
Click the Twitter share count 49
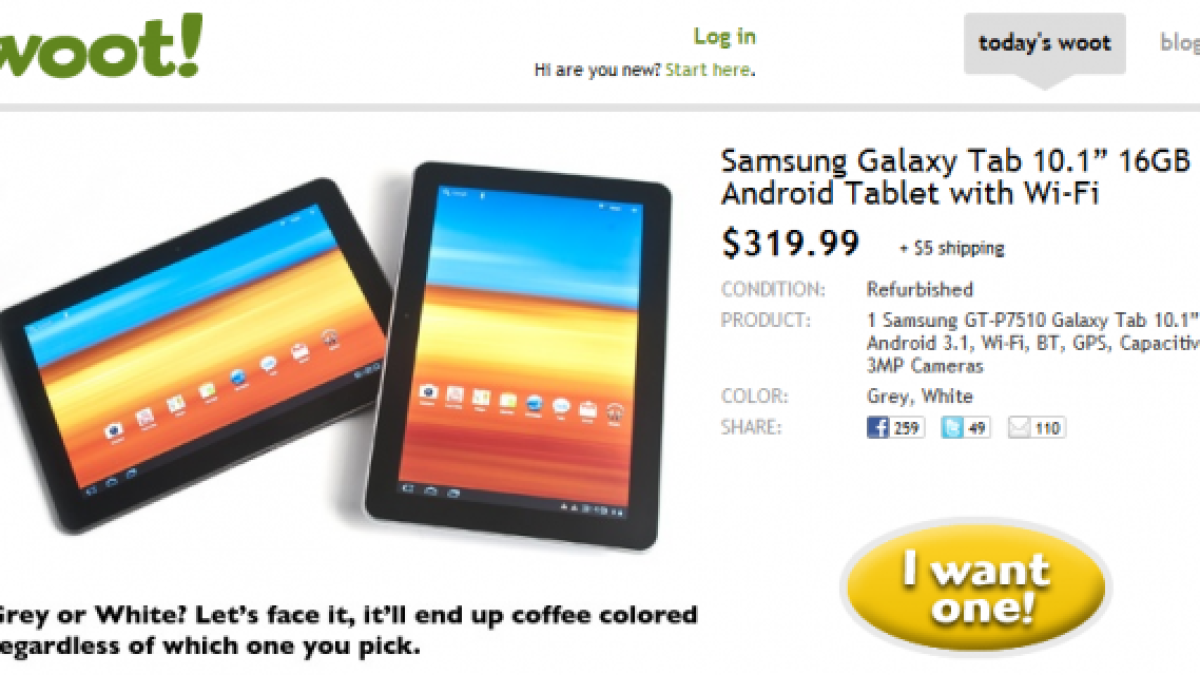977,428
